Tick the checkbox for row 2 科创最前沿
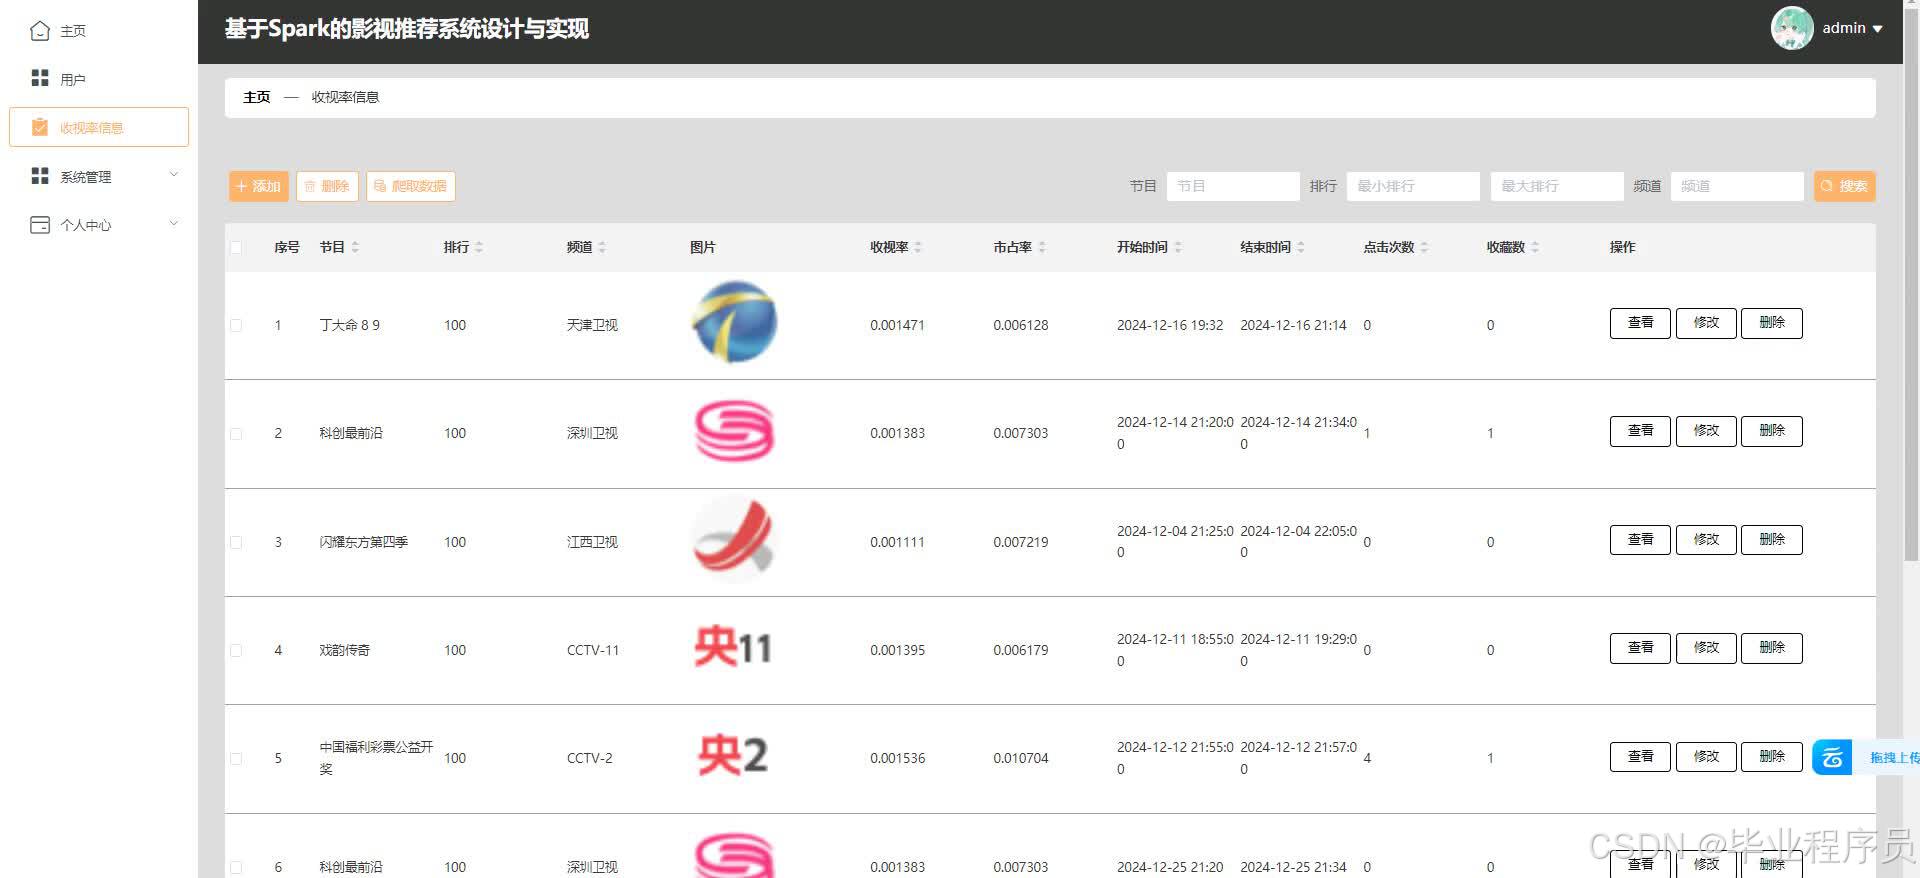1920x878 pixels. point(236,434)
